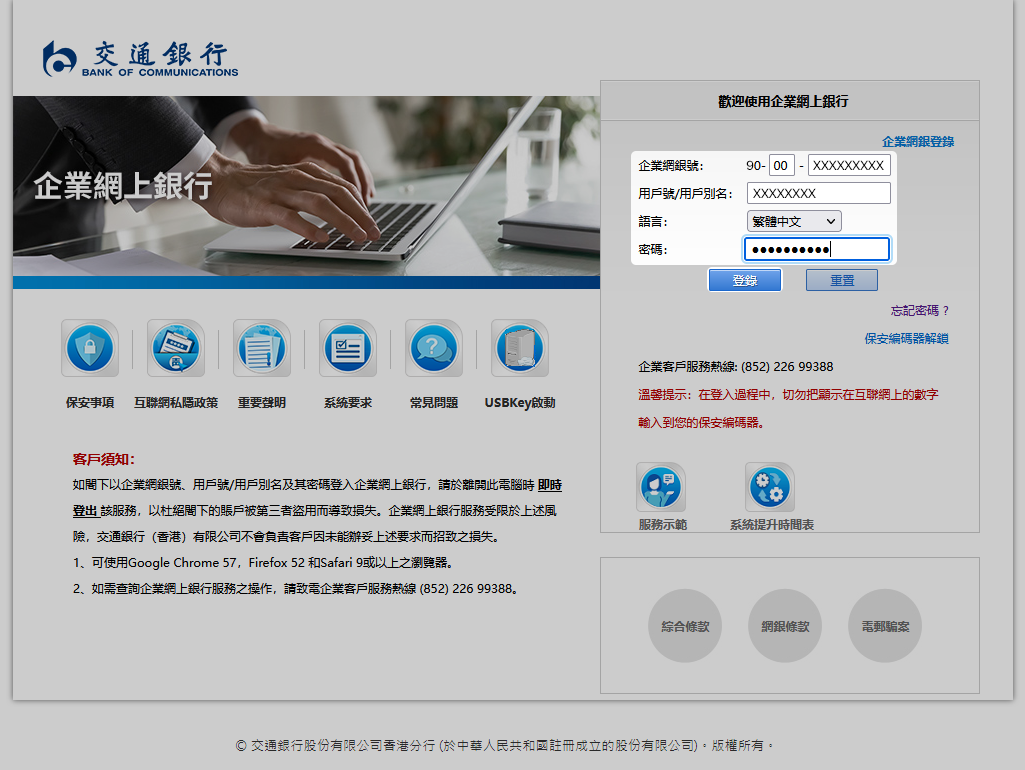
Task: Click the 服務示範 label text
Action: click(663, 525)
